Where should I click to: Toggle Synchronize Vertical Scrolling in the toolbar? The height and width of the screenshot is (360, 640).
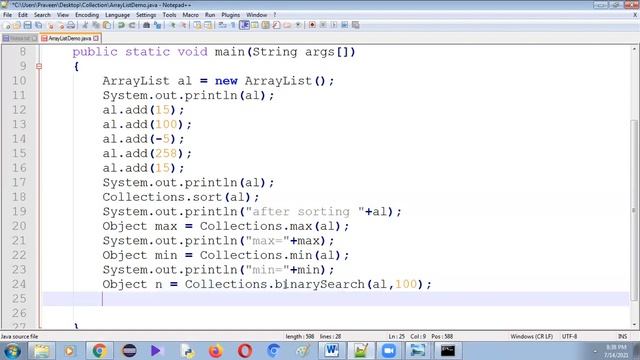coord(197,25)
